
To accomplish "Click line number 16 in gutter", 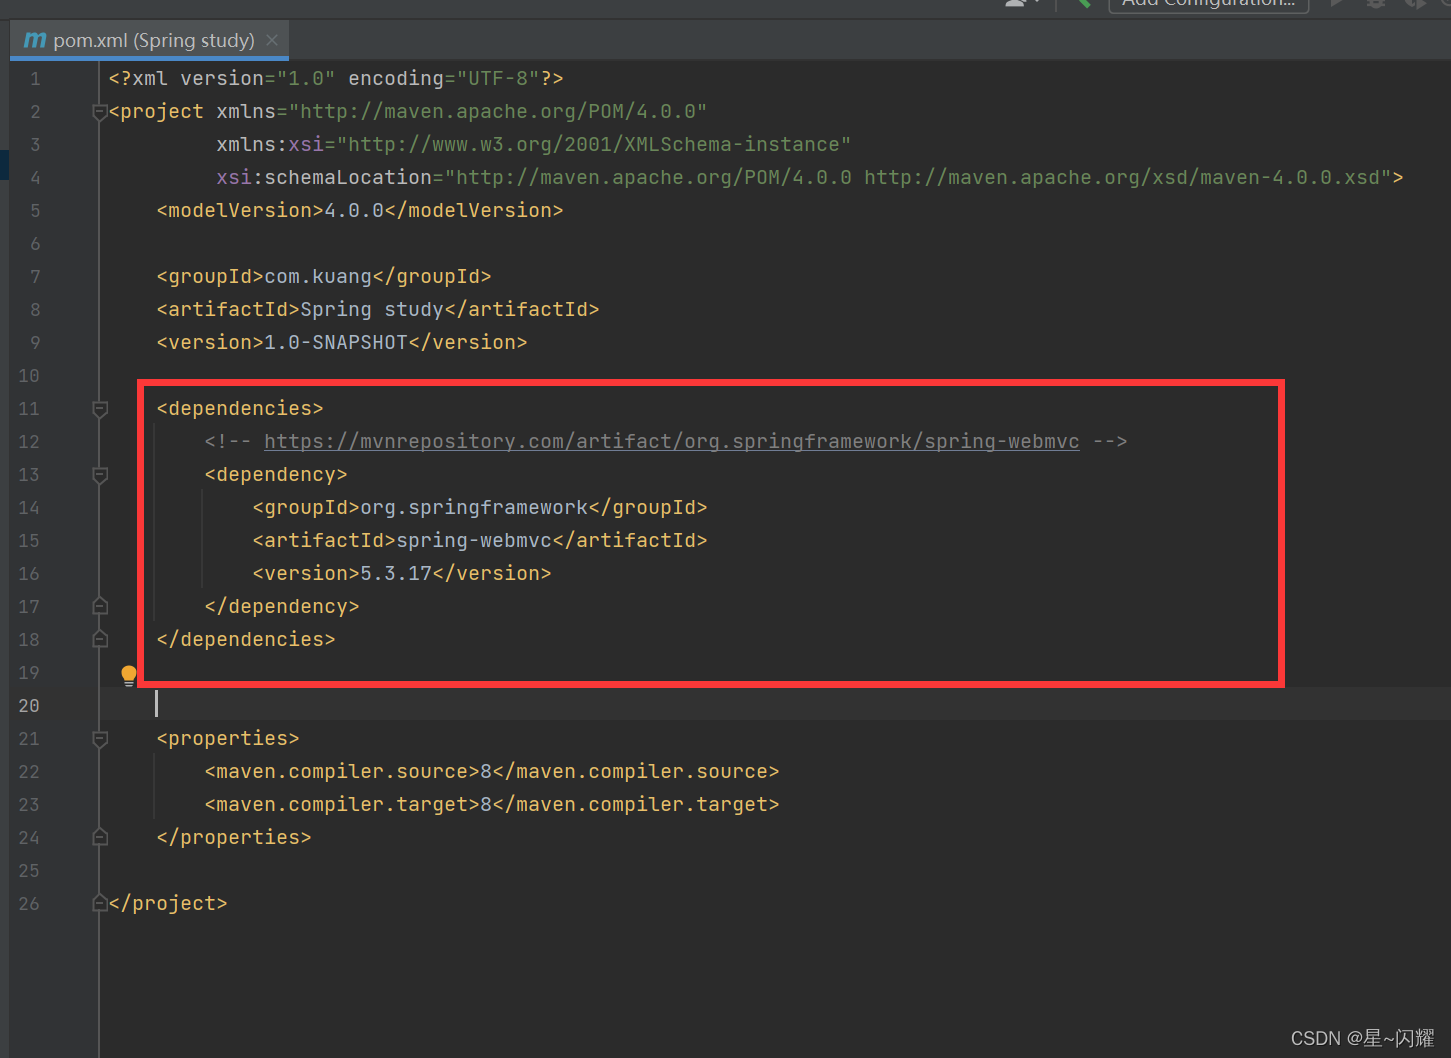I will click(x=29, y=573).
